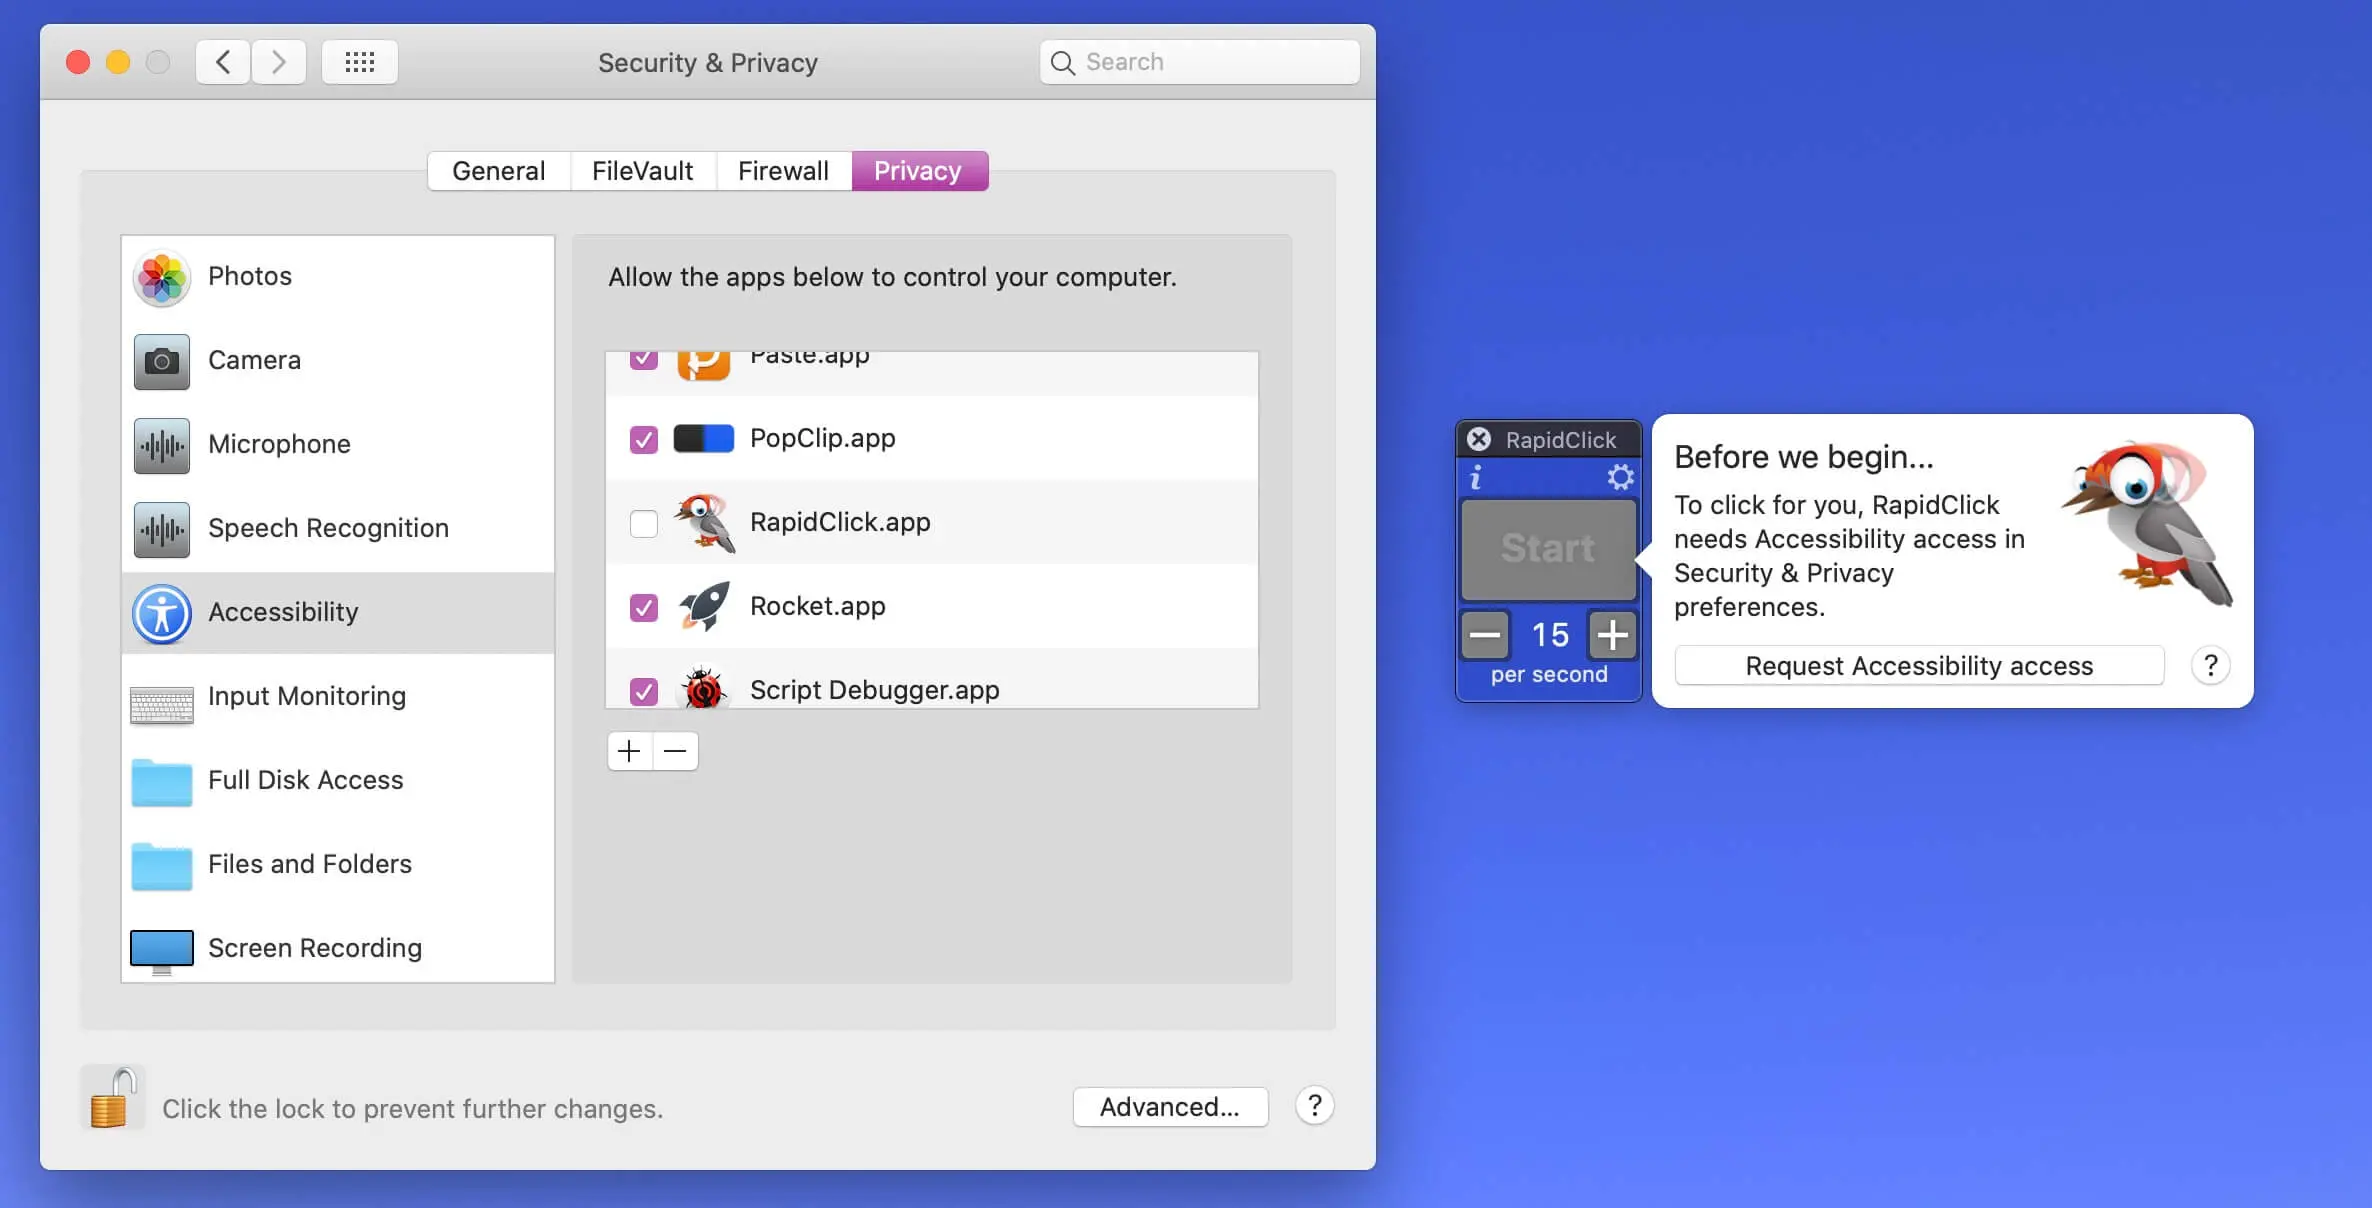Image resolution: width=2372 pixels, height=1208 pixels.
Task: Select Accessibility in privacy sidebar
Action: click(x=283, y=612)
